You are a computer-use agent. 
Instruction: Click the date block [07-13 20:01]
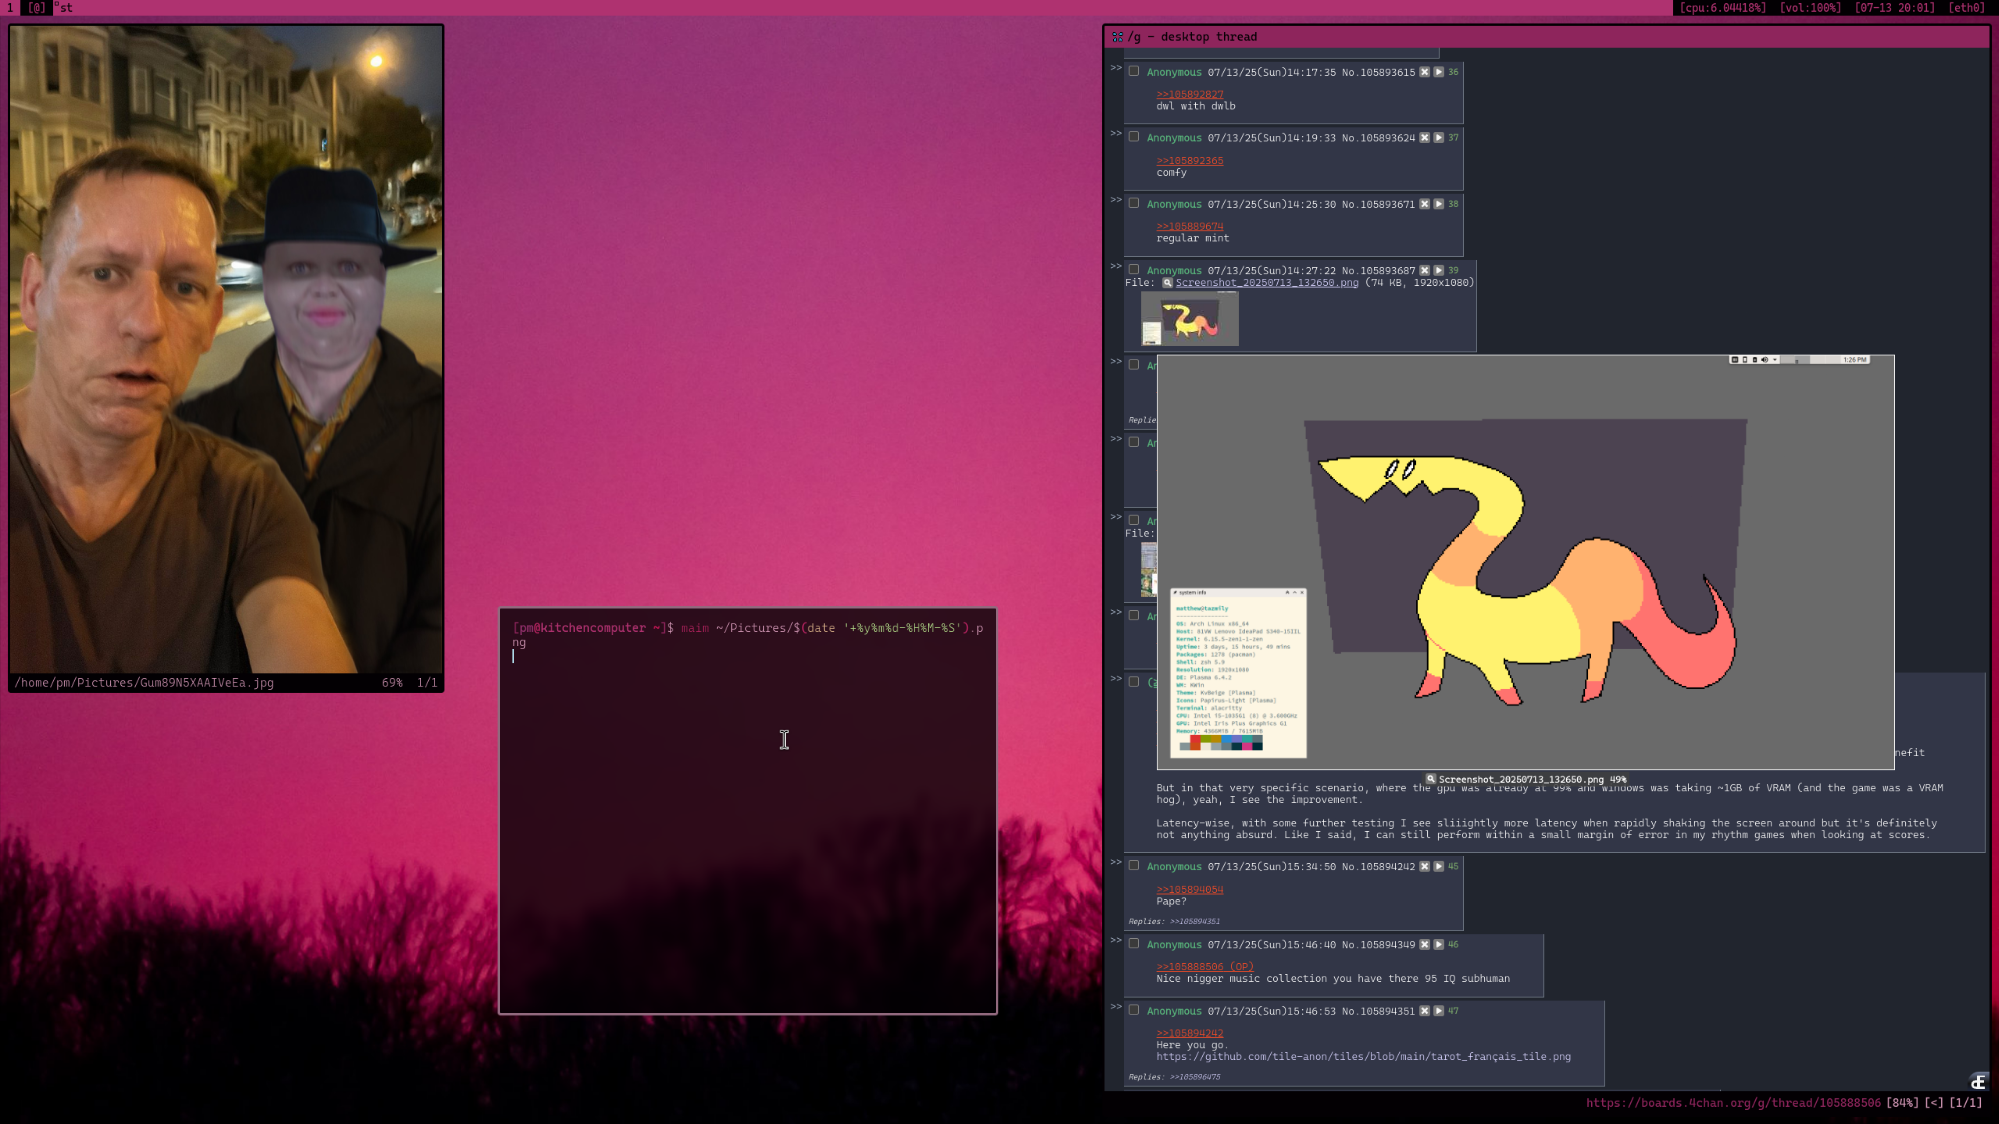tap(1894, 7)
